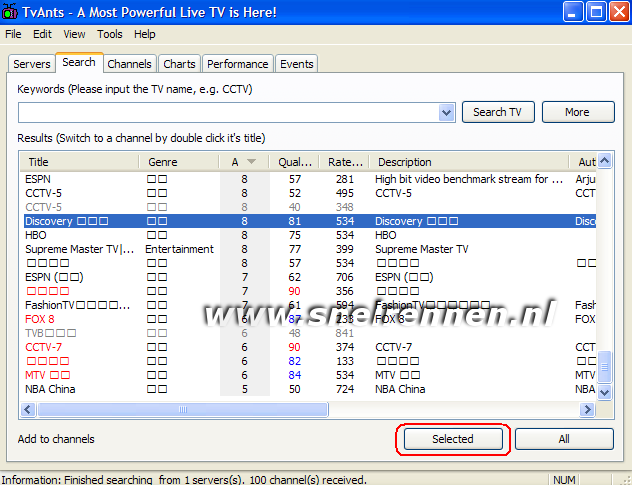632x485 pixels.
Task: Switch to the Performance tab
Action: pos(238,64)
